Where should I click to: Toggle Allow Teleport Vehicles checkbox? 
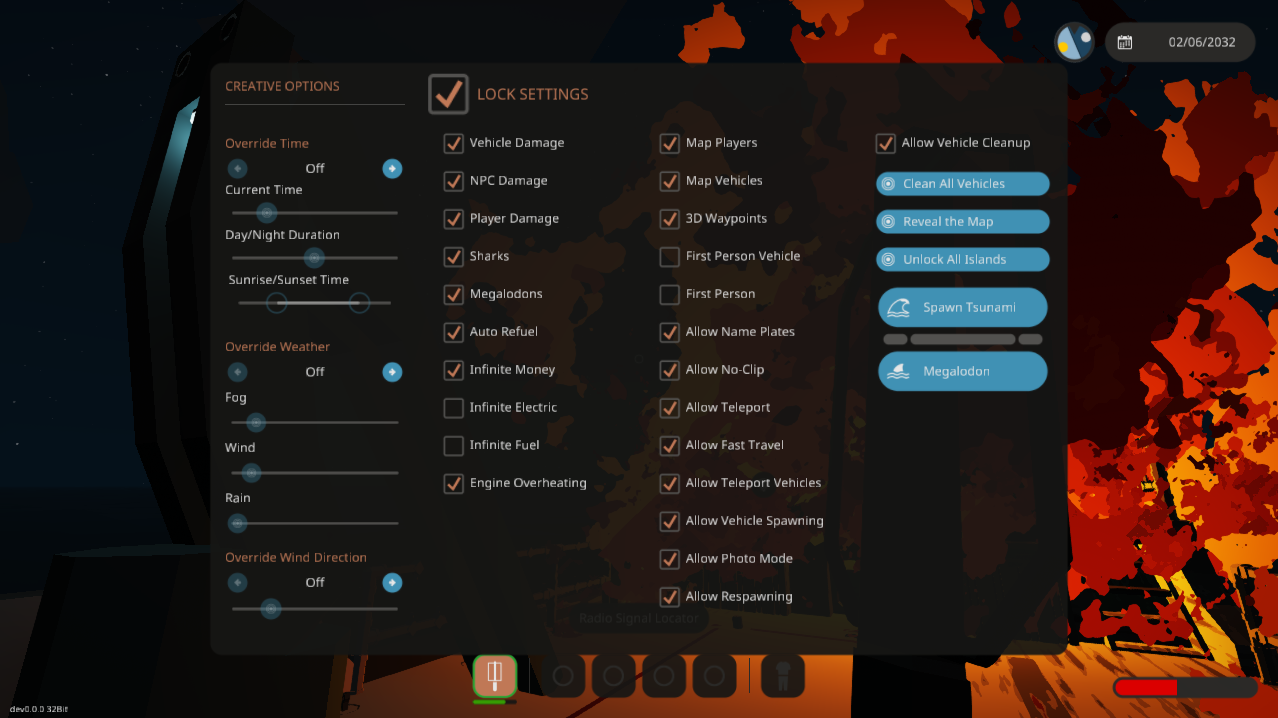coord(670,483)
